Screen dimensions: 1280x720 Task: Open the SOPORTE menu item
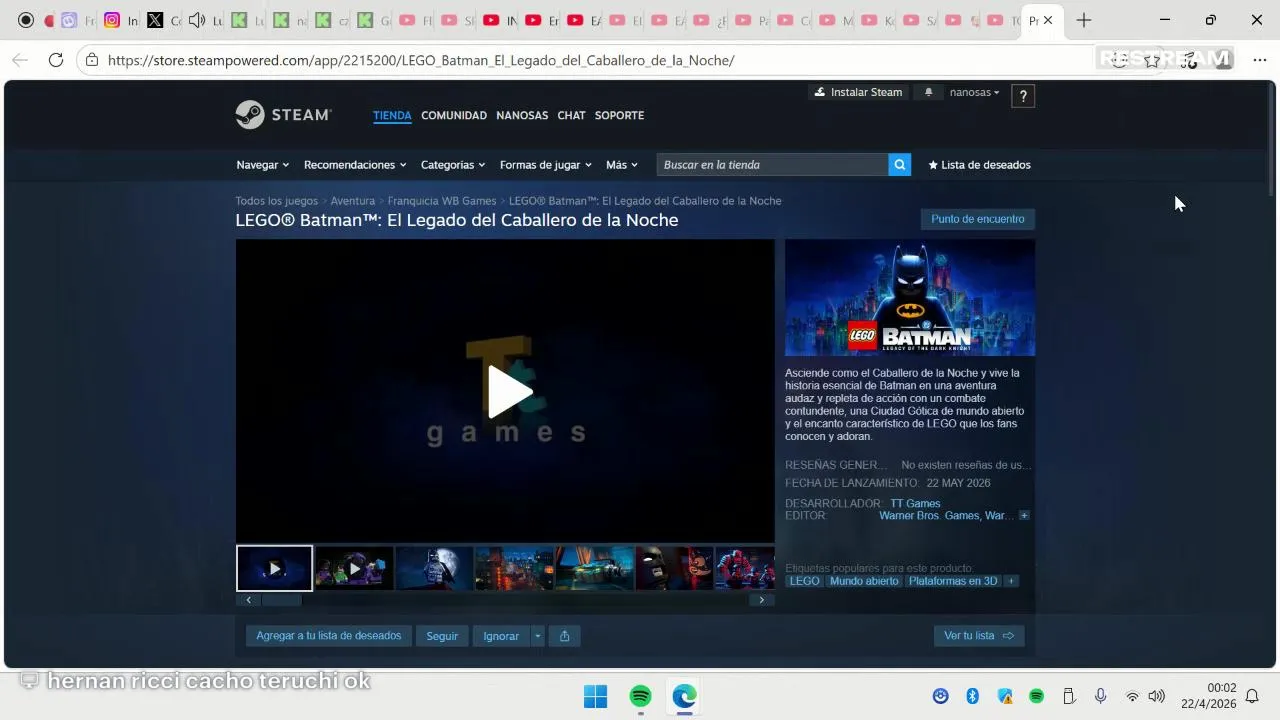click(x=619, y=115)
